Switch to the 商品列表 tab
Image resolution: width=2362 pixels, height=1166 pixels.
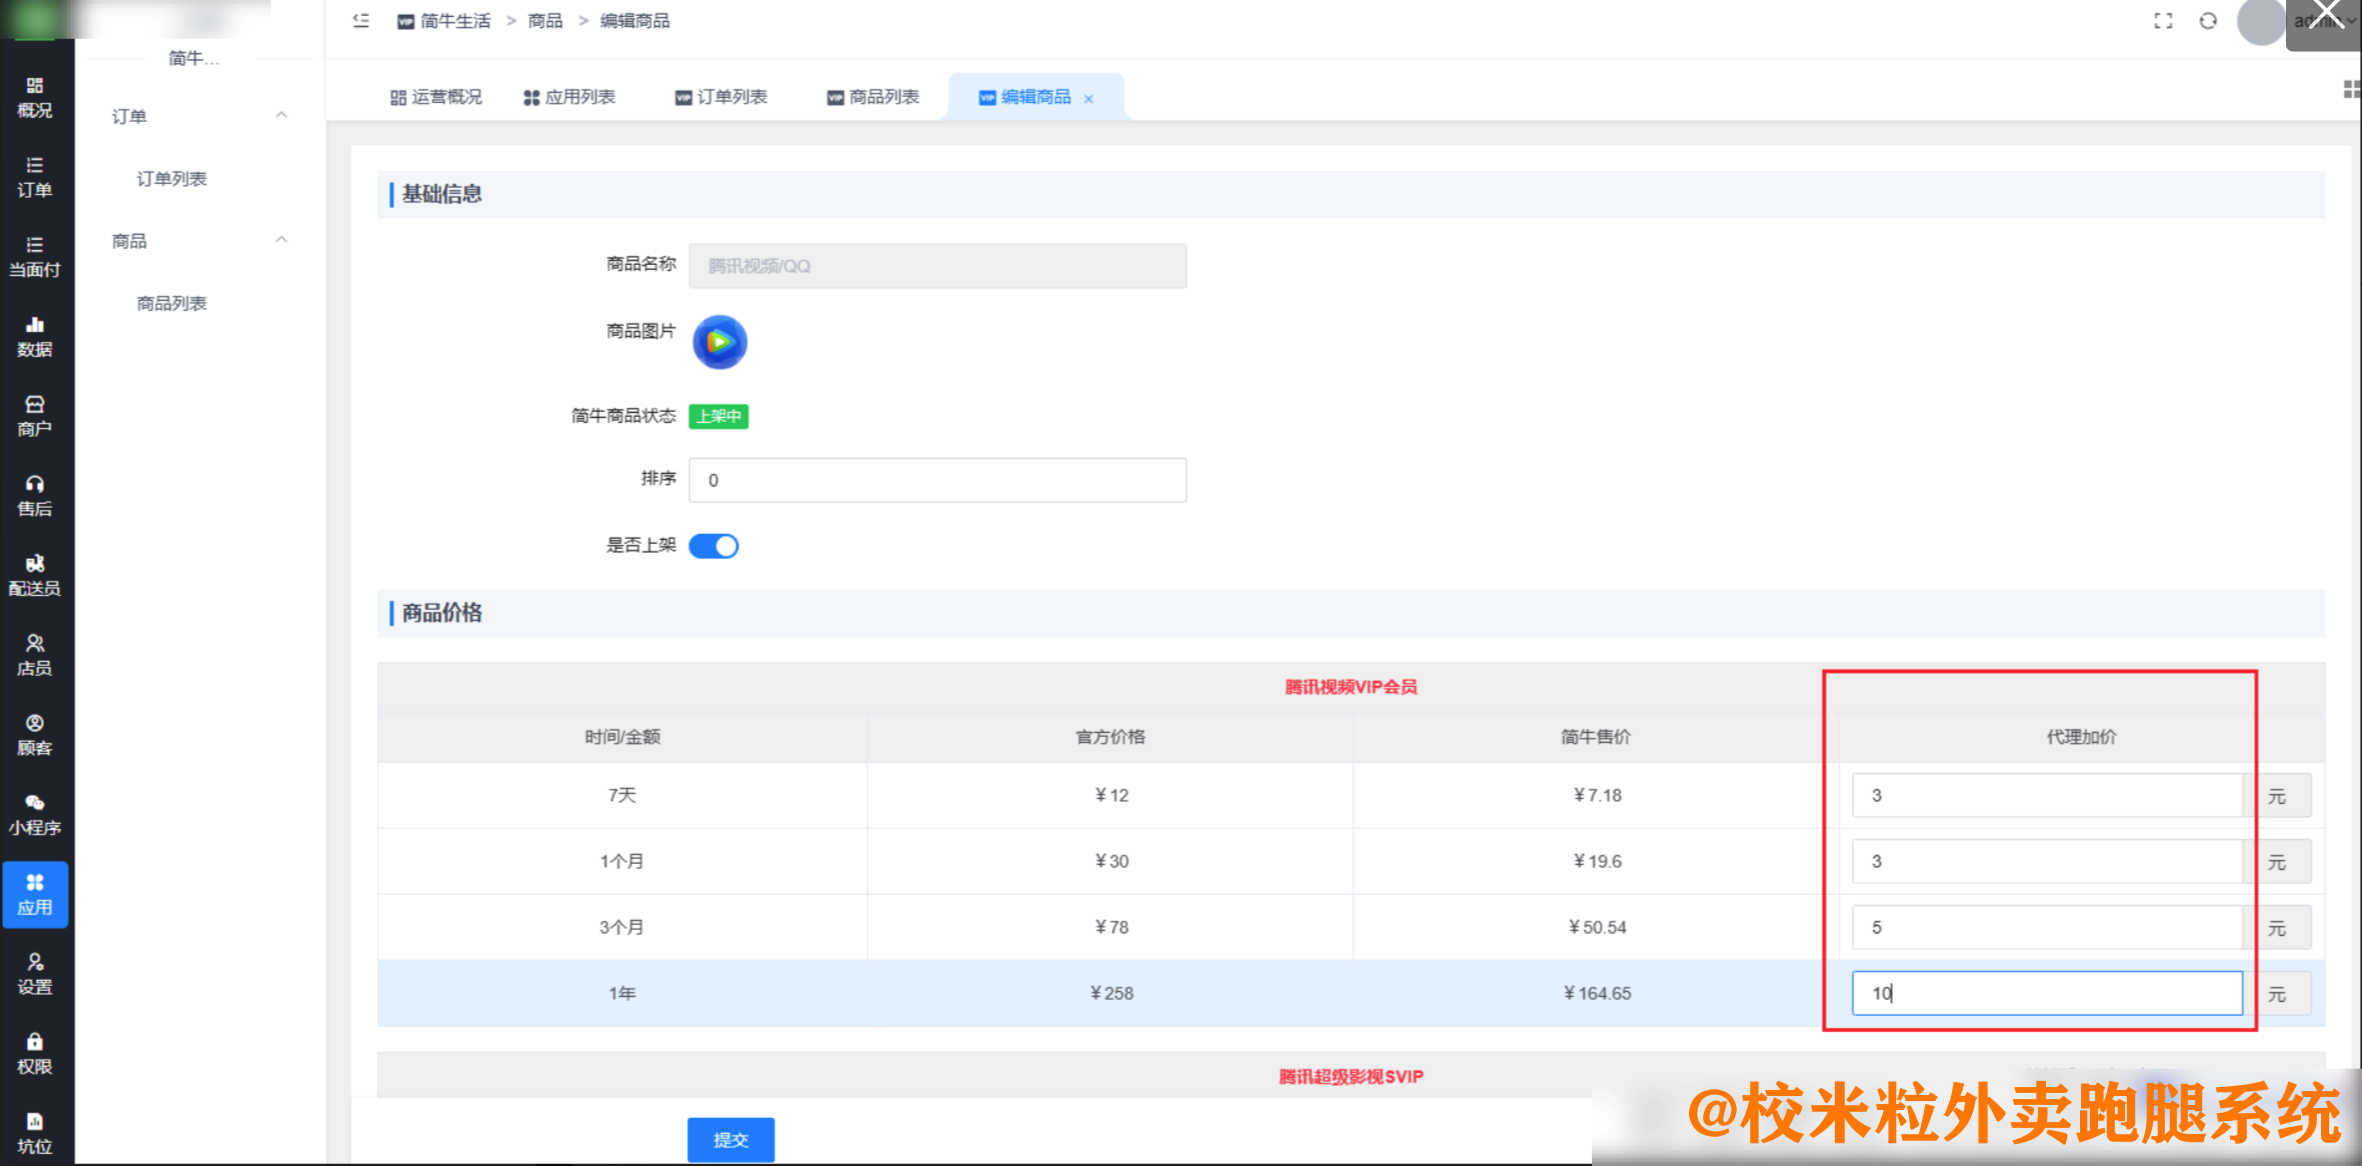872,96
